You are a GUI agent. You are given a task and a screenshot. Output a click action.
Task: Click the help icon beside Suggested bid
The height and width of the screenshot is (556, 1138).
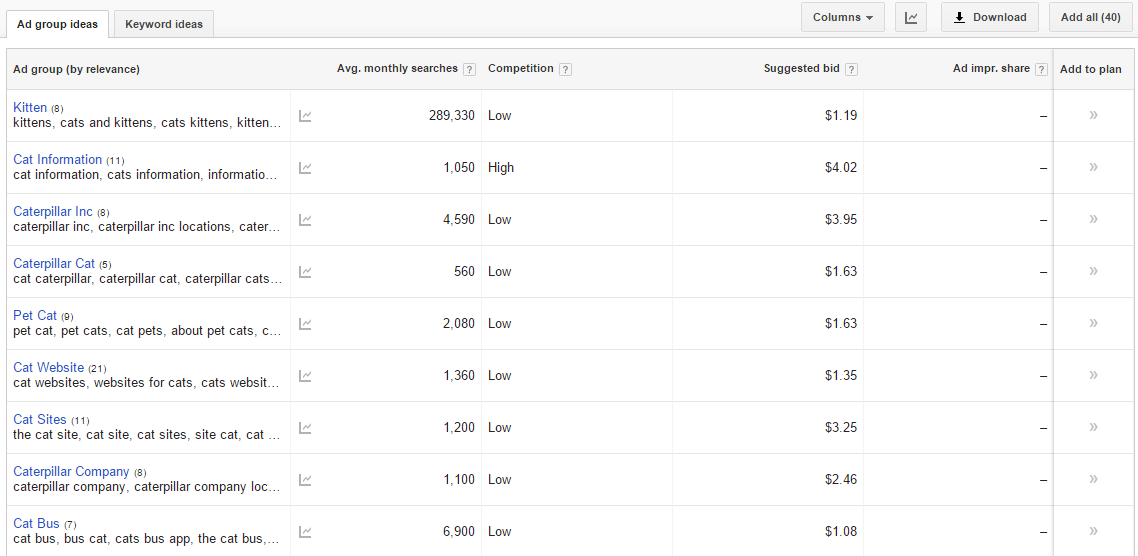tap(851, 69)
